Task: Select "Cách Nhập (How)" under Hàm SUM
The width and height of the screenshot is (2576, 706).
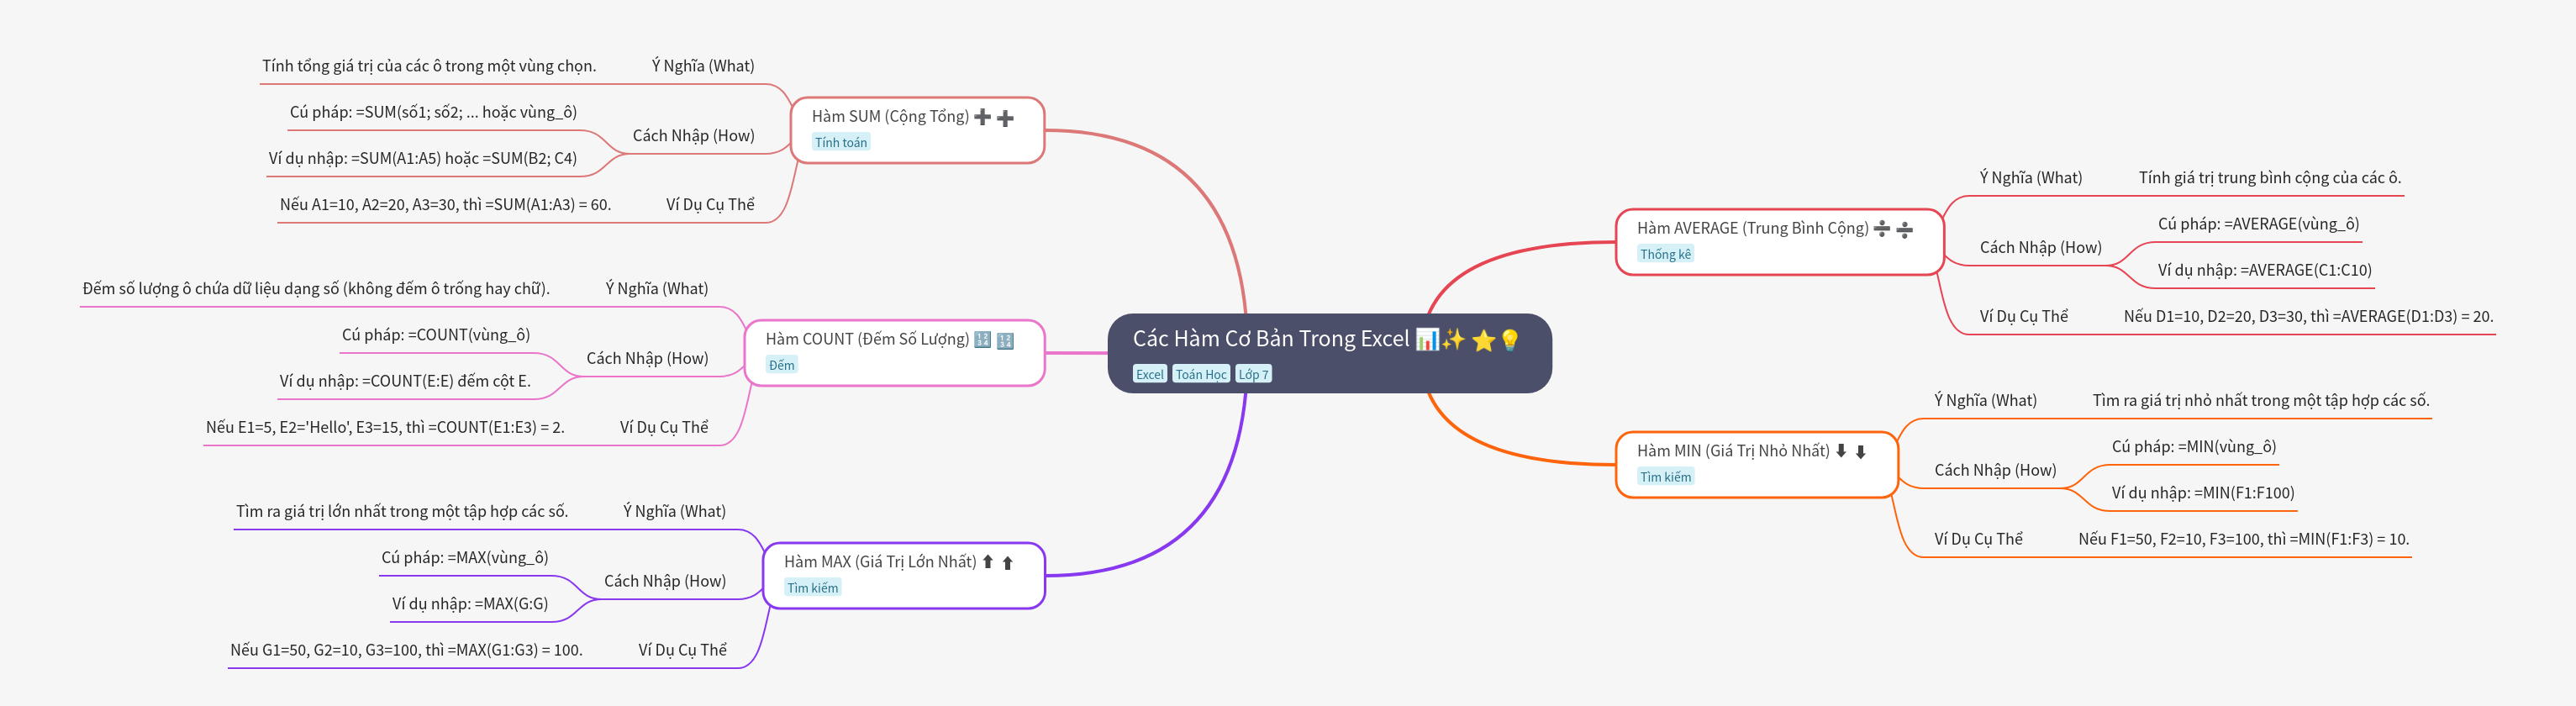Action: 693,136
